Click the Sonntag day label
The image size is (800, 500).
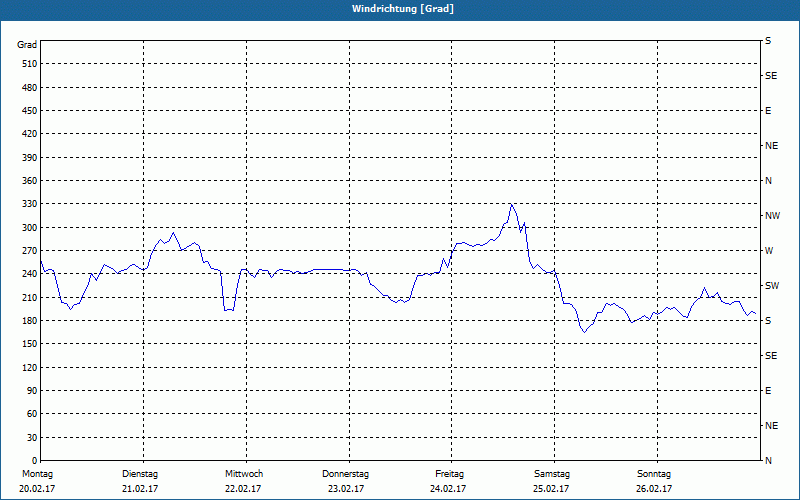(x=654, y=474)
